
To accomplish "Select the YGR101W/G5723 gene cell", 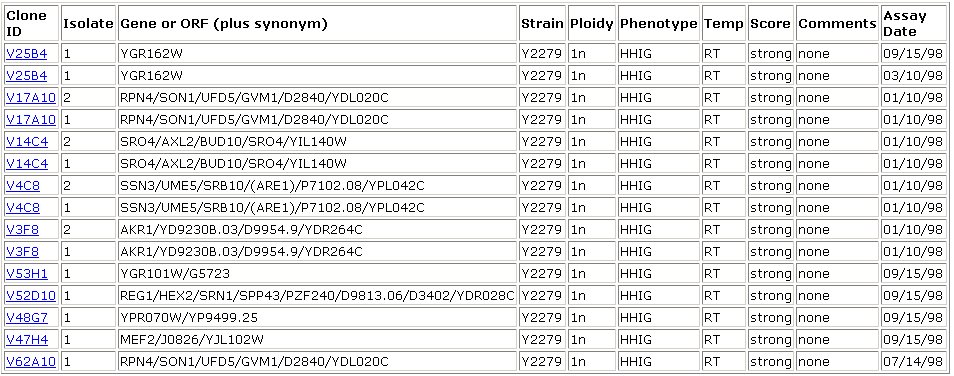I will point(318,274).
